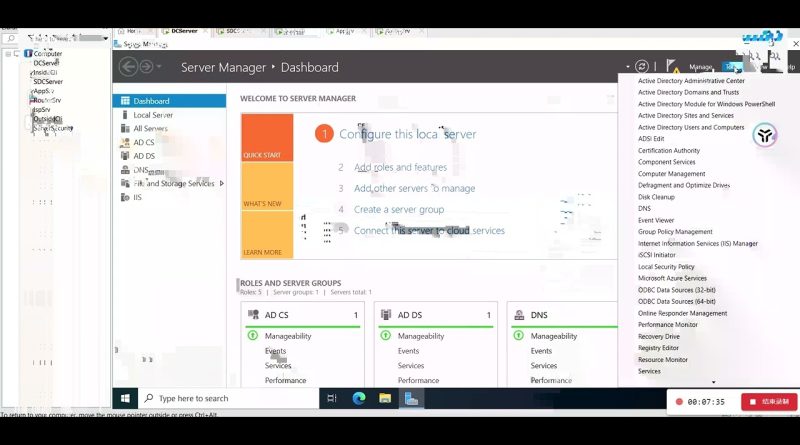The height and width of the screenshot is (445, 800).
Task: Click the AD CS tile icon
Action: tap(253, 315)
